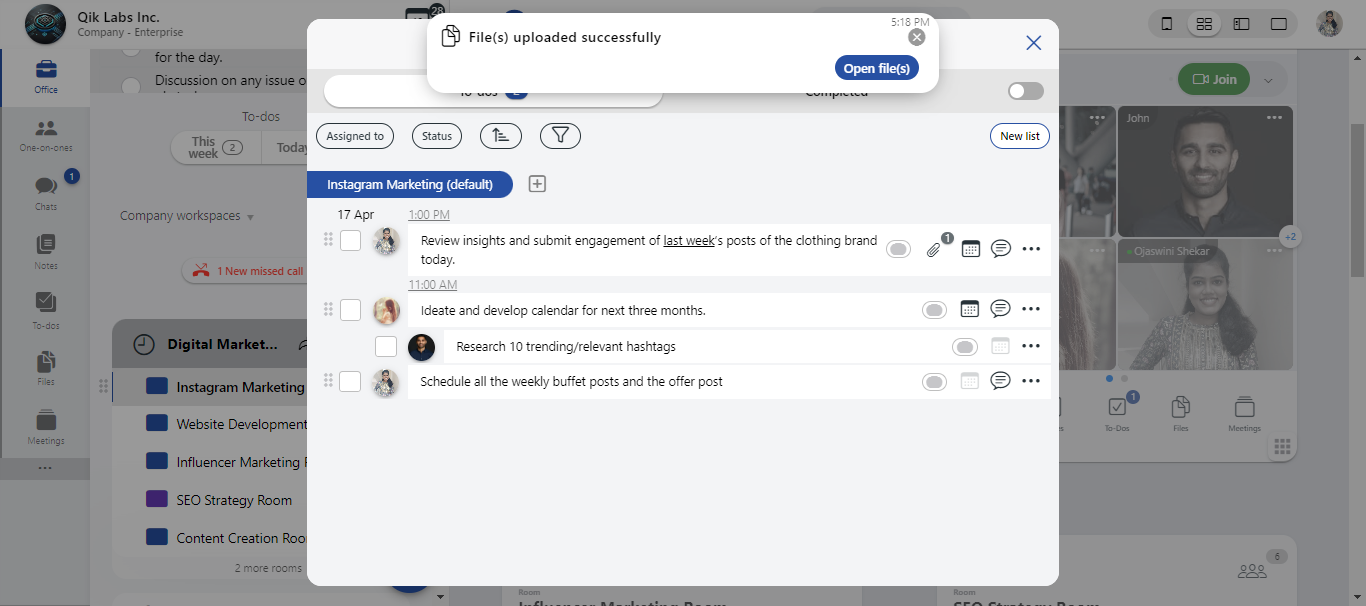Click the sort order icon
The height and width of the screenshot is (606, 1366).
(500, 136)
